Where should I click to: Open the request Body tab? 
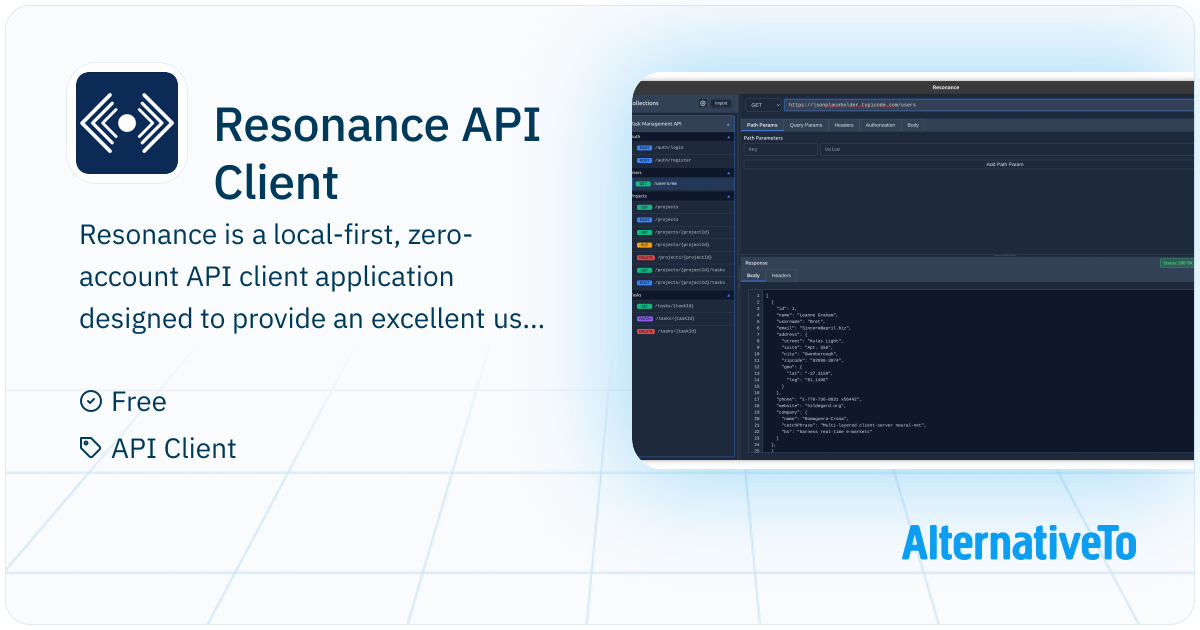pos(913,125)
